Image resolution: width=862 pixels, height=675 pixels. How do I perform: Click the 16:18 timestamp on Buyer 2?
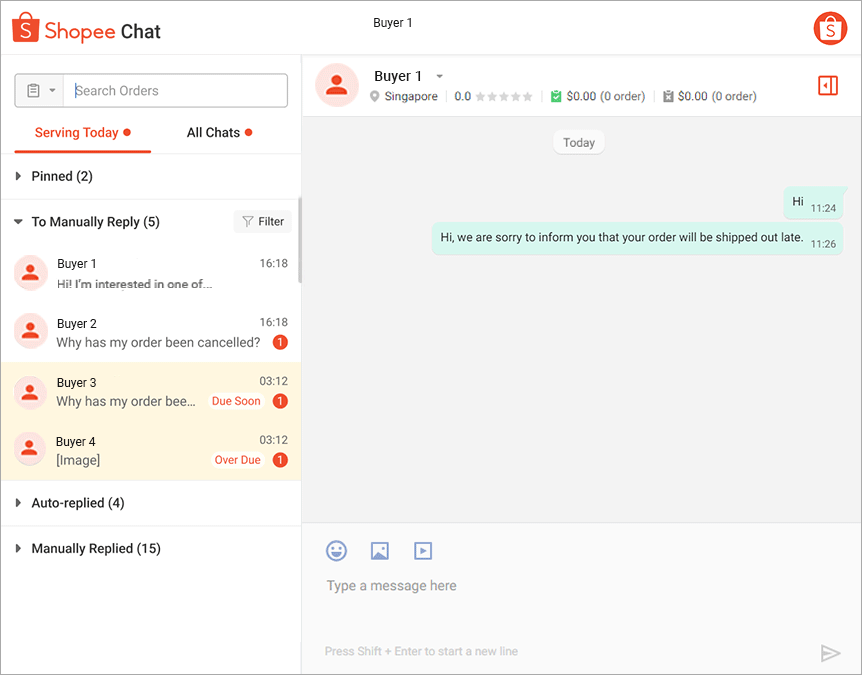[274, 322]
